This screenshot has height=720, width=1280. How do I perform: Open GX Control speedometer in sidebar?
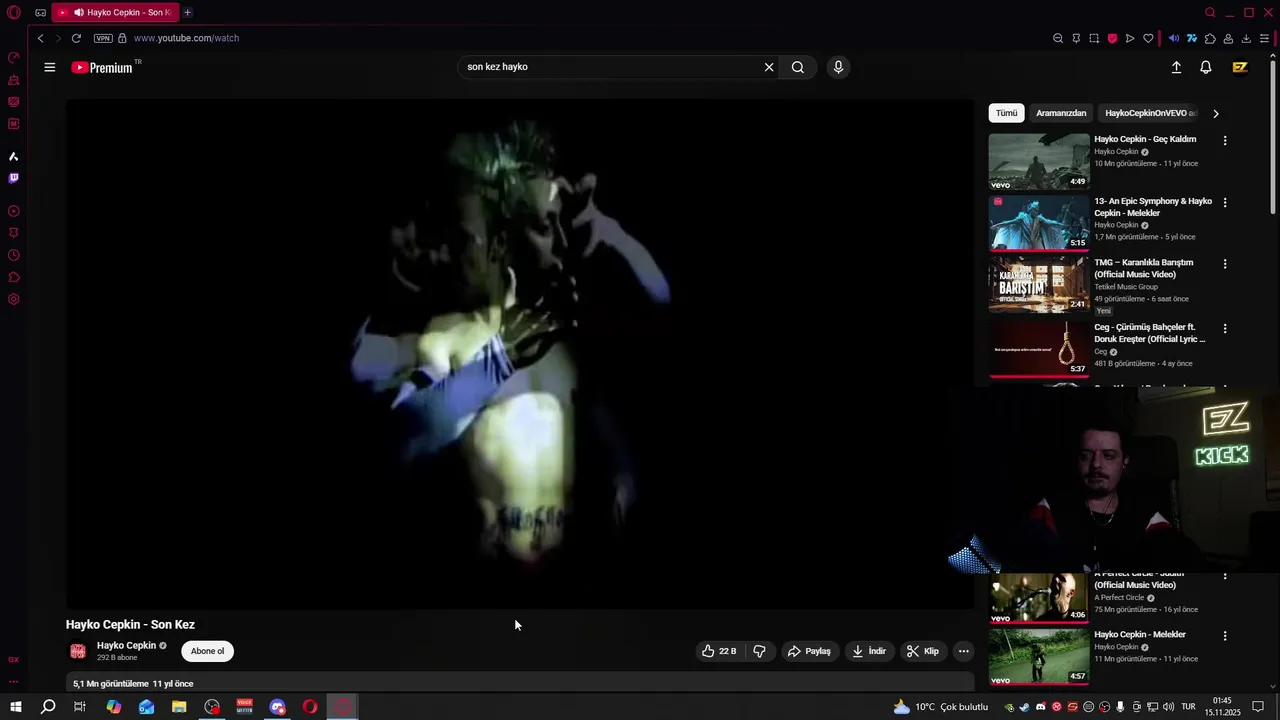pyautogui.click(x=14, y=57)
